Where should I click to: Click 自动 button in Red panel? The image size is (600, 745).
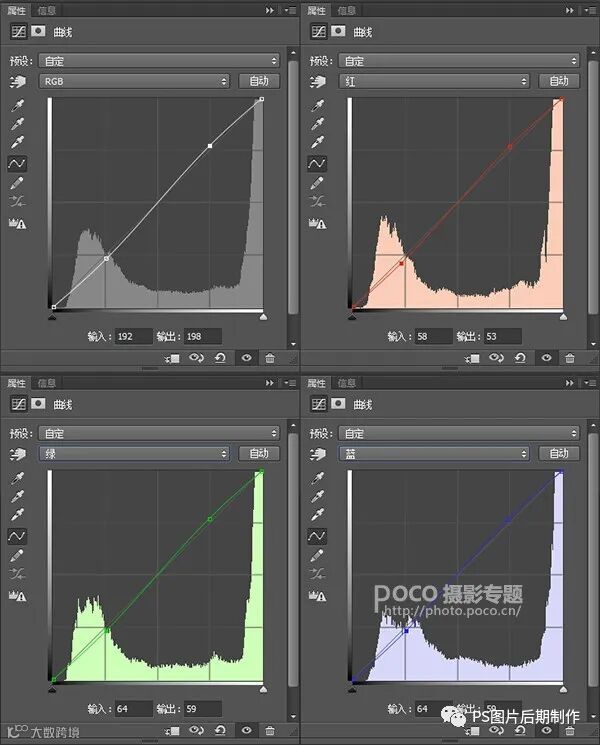559,81
